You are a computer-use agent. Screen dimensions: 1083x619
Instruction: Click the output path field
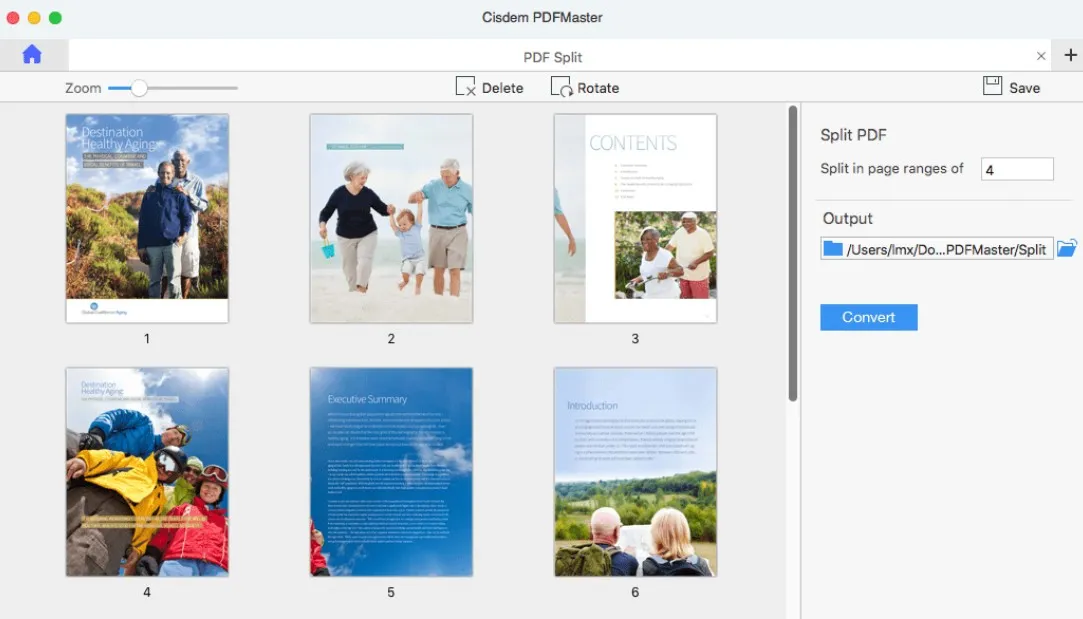tap(937, 249)
